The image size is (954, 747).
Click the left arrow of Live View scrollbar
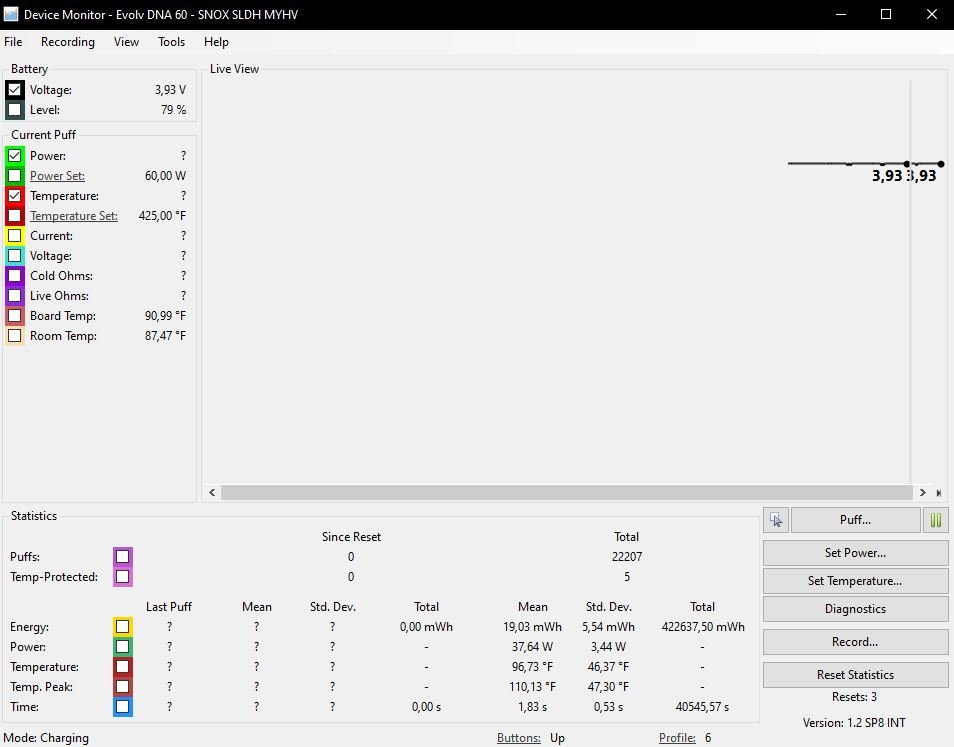tap(212, 493)
